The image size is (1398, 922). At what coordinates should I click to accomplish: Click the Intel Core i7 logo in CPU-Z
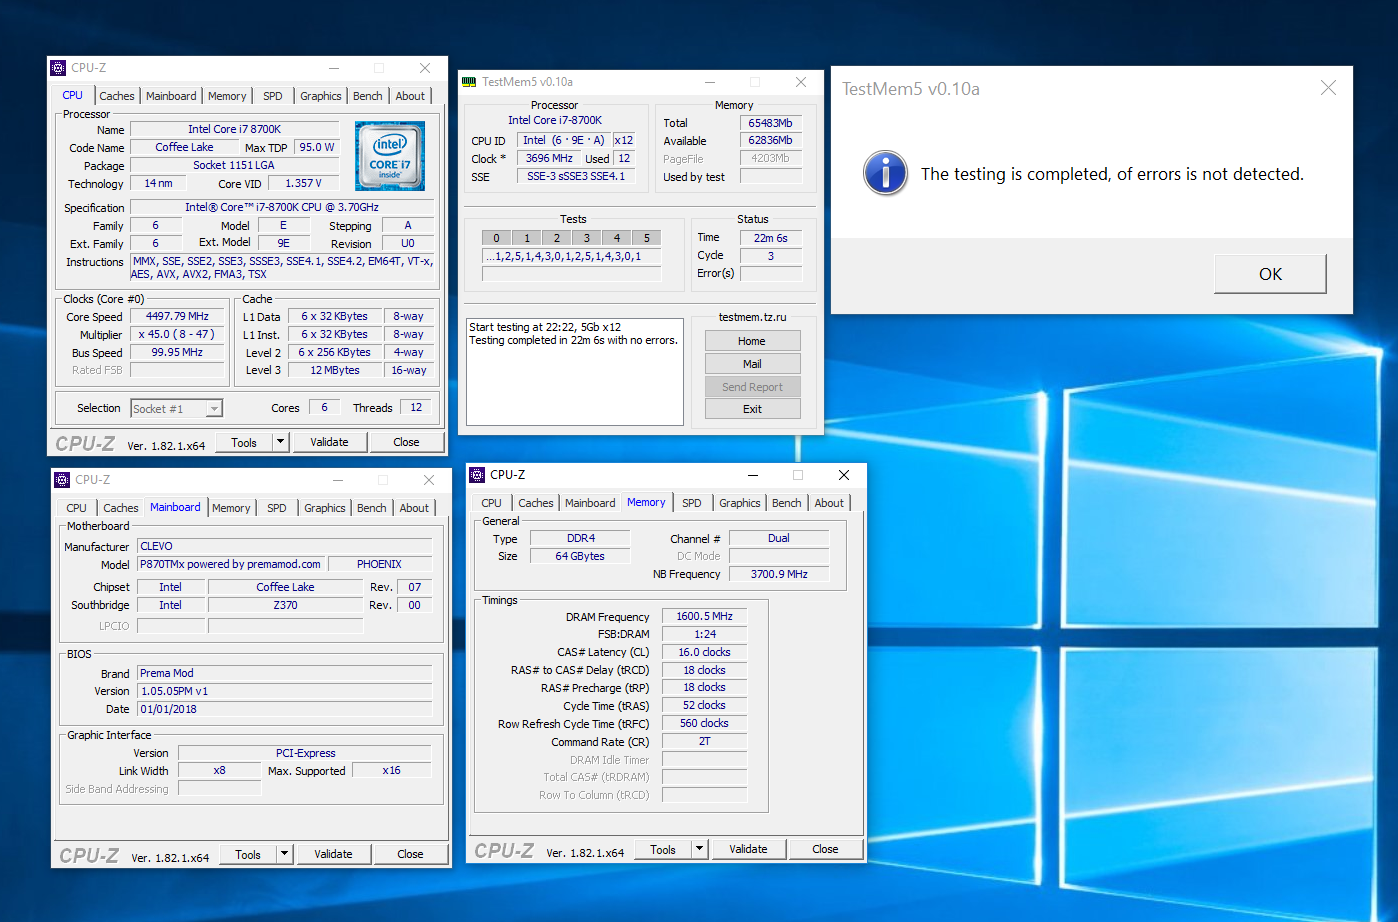point(390,156)
